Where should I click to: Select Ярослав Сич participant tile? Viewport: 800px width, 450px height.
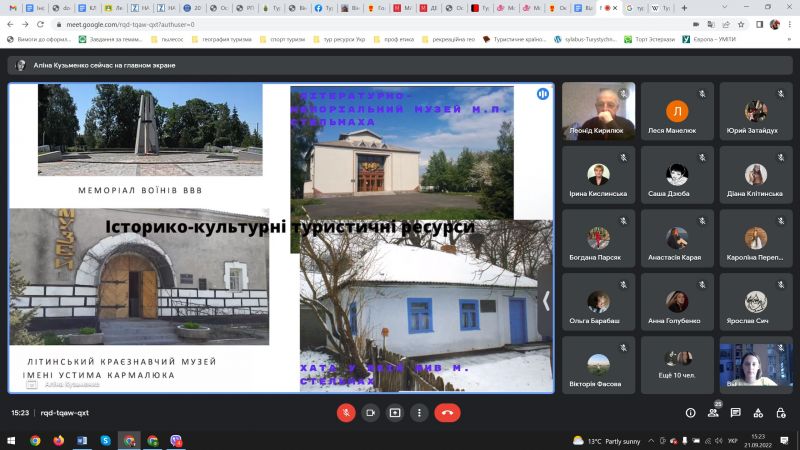(x=756, y=302)
